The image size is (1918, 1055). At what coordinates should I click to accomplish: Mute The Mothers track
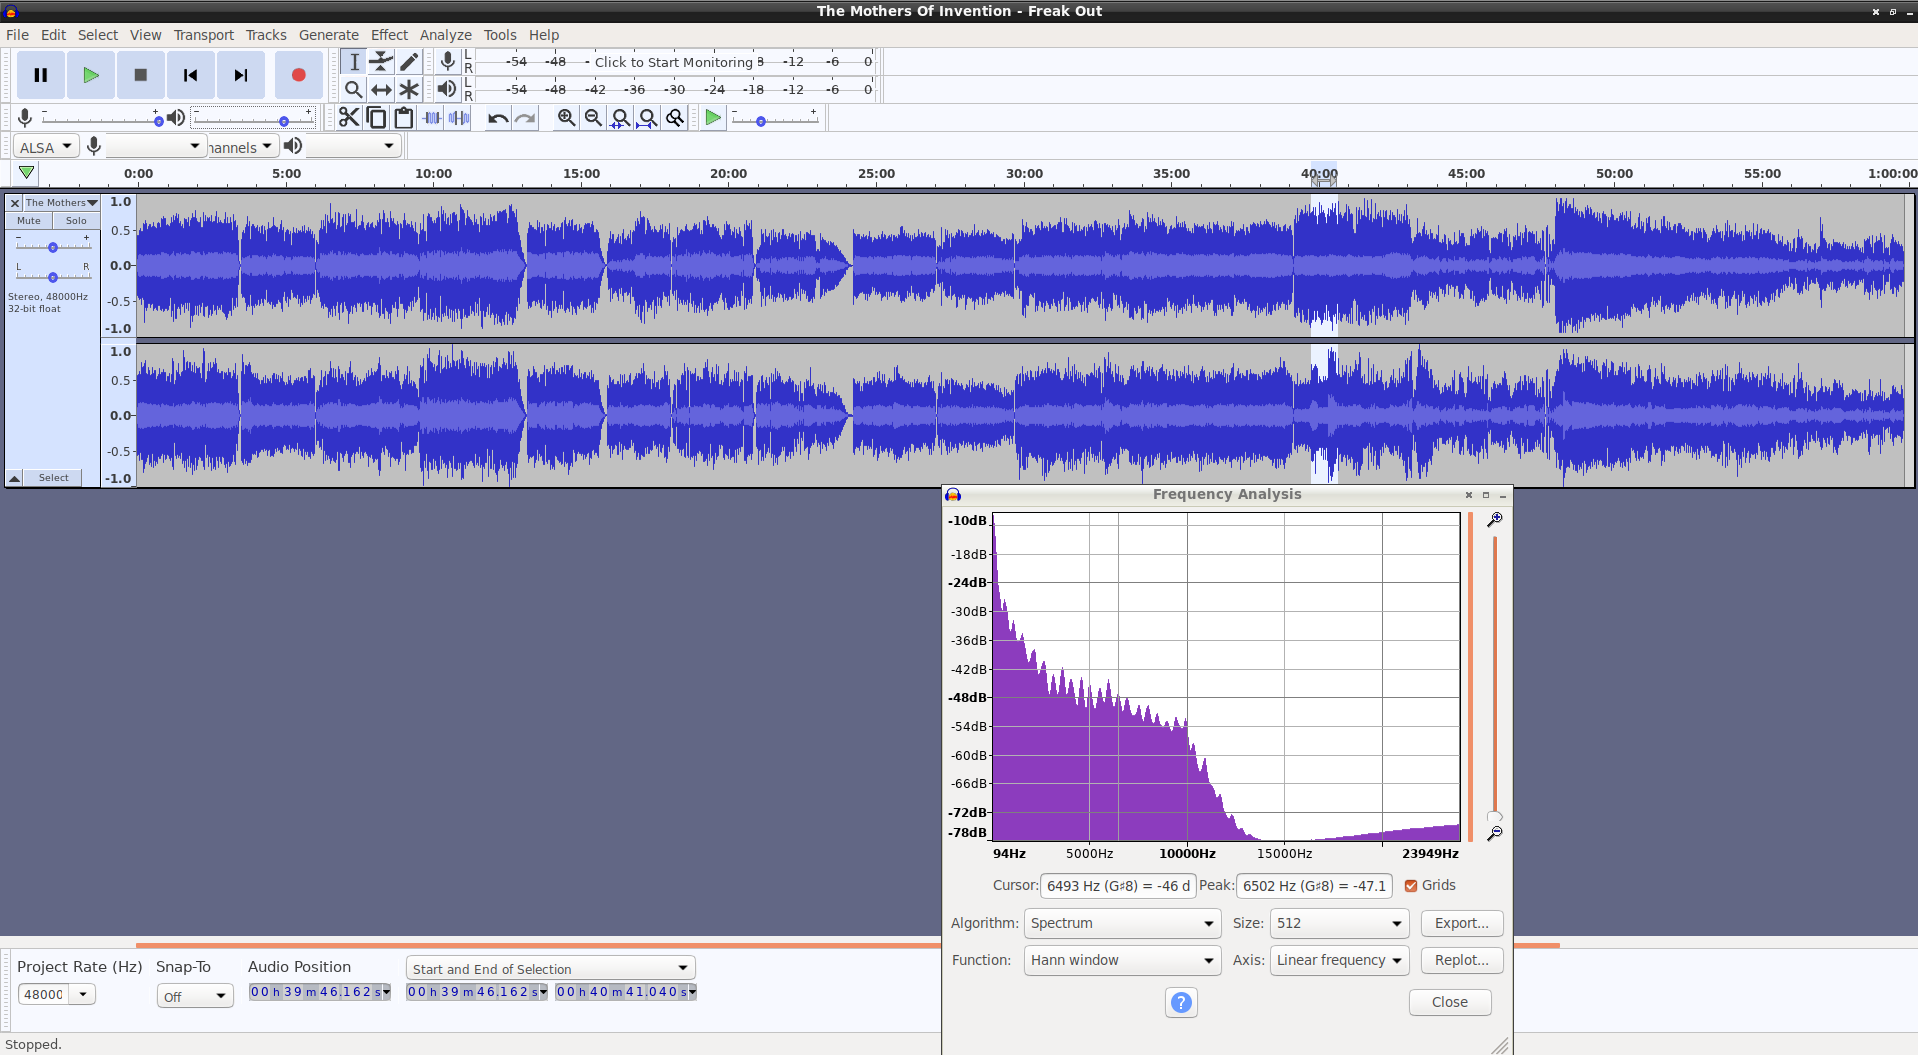[x=29, y=221]
